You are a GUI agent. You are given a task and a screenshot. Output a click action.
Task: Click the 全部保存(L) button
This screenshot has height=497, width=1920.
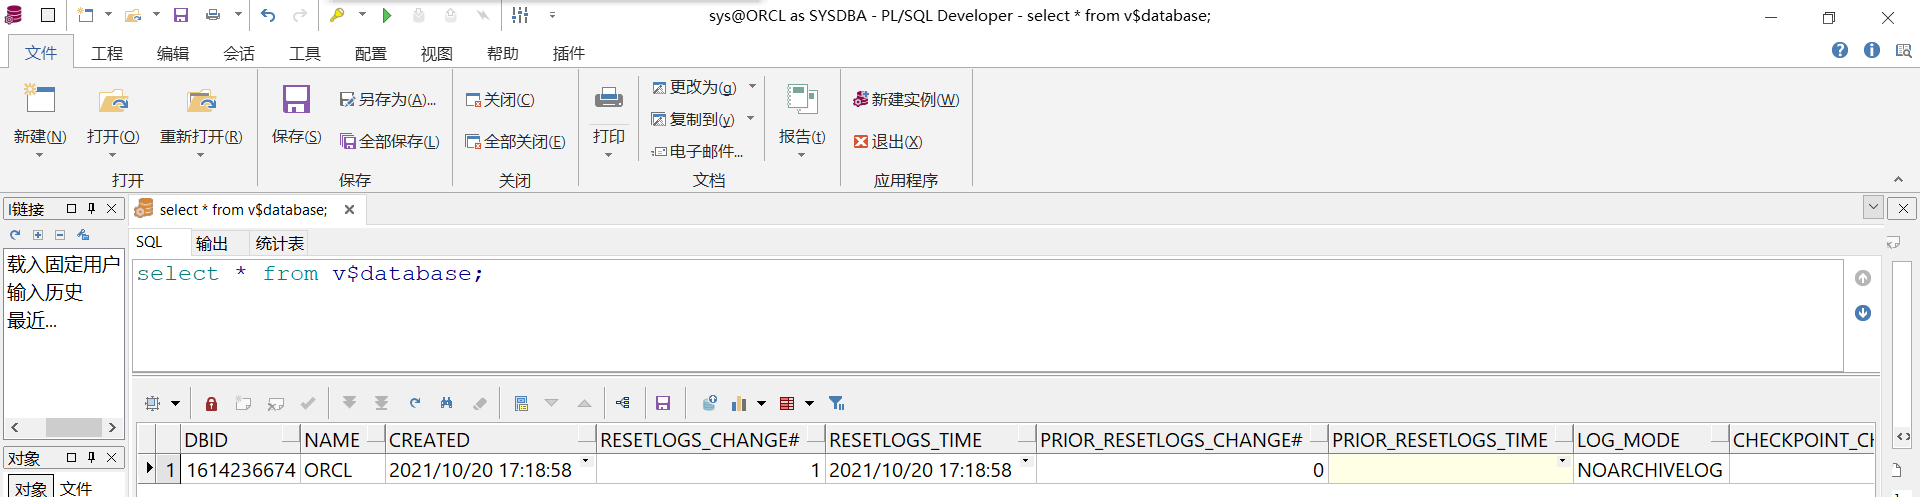(x=390, y=142)
